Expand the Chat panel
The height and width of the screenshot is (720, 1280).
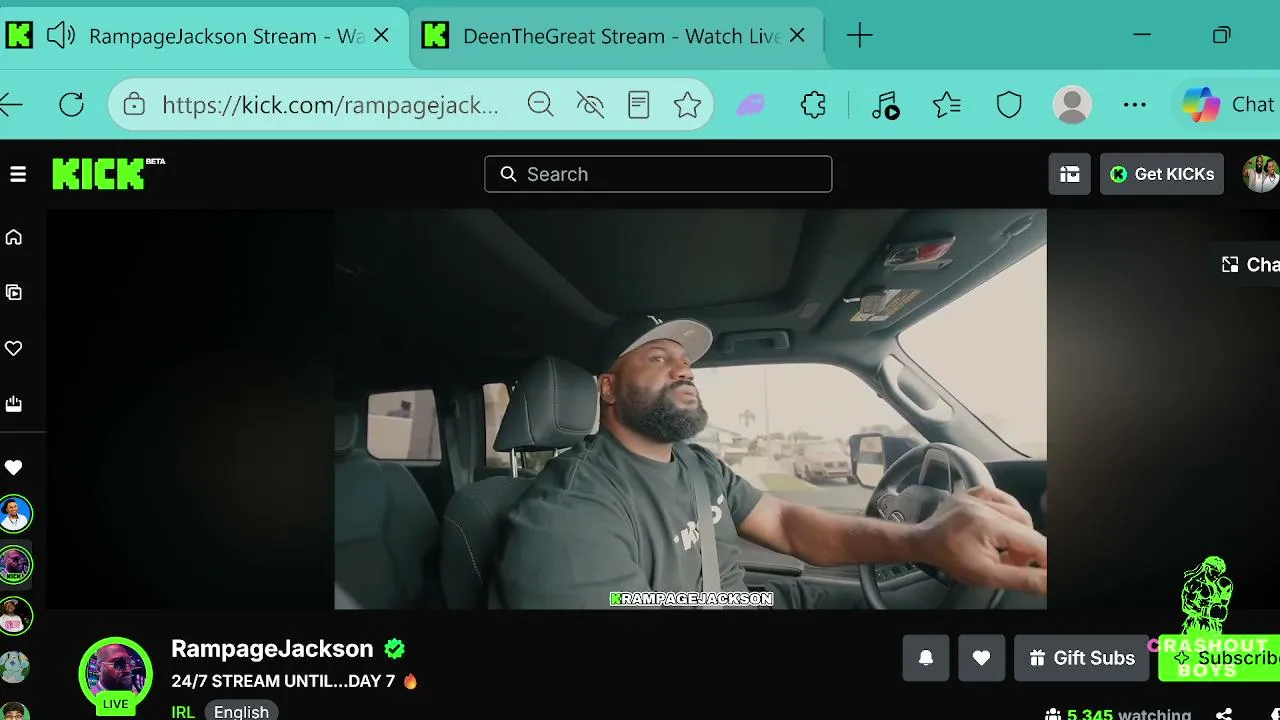1249,264
